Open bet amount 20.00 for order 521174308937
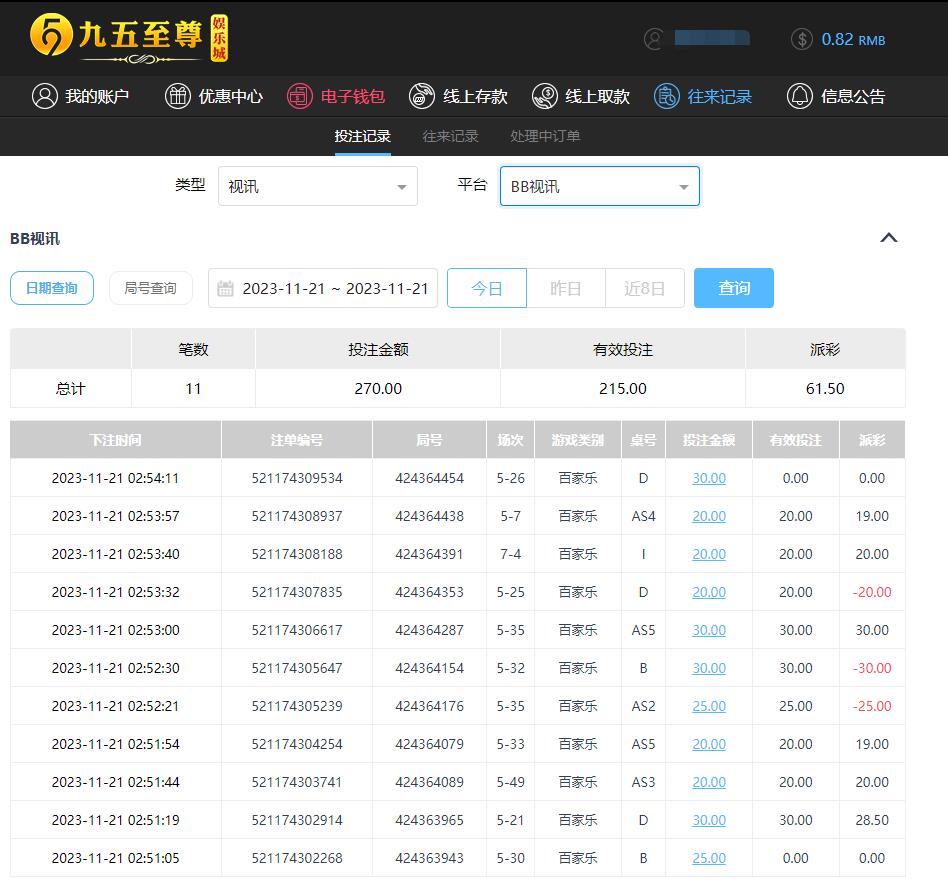This screenshot has width=948, height=879. (x=709, y=516)
